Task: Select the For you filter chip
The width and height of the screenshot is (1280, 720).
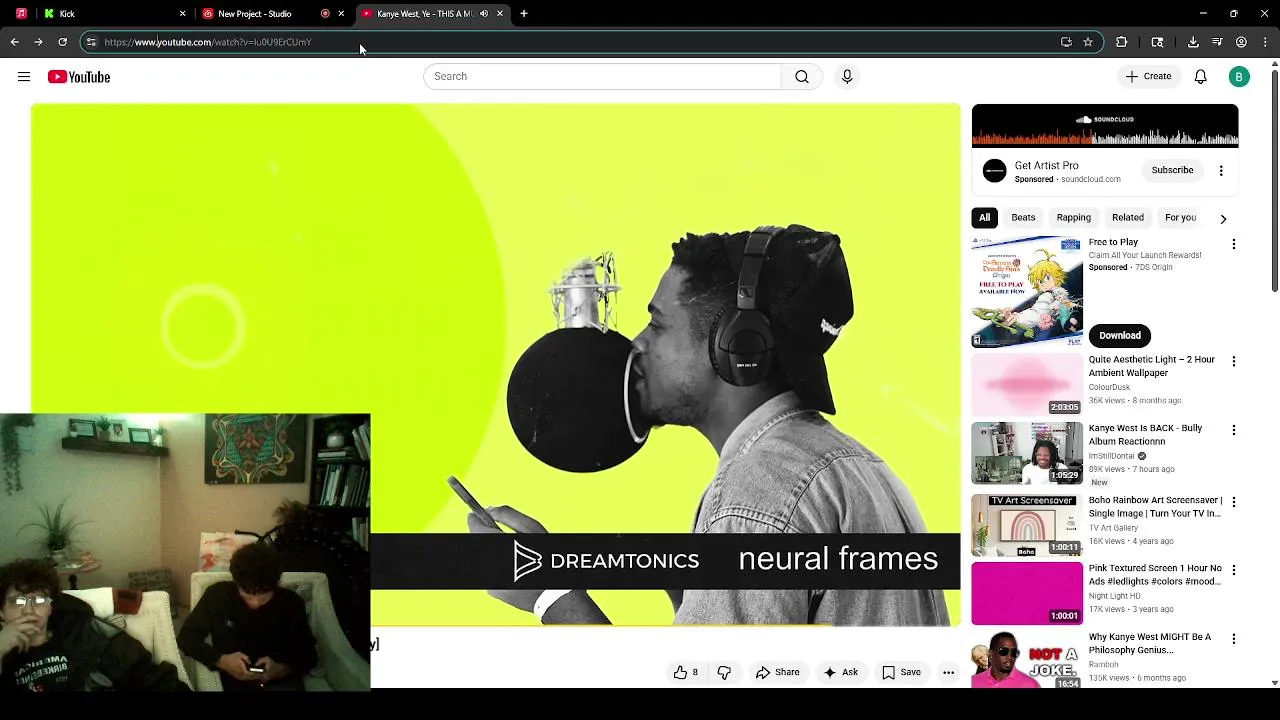Action: click(1180, 218)
